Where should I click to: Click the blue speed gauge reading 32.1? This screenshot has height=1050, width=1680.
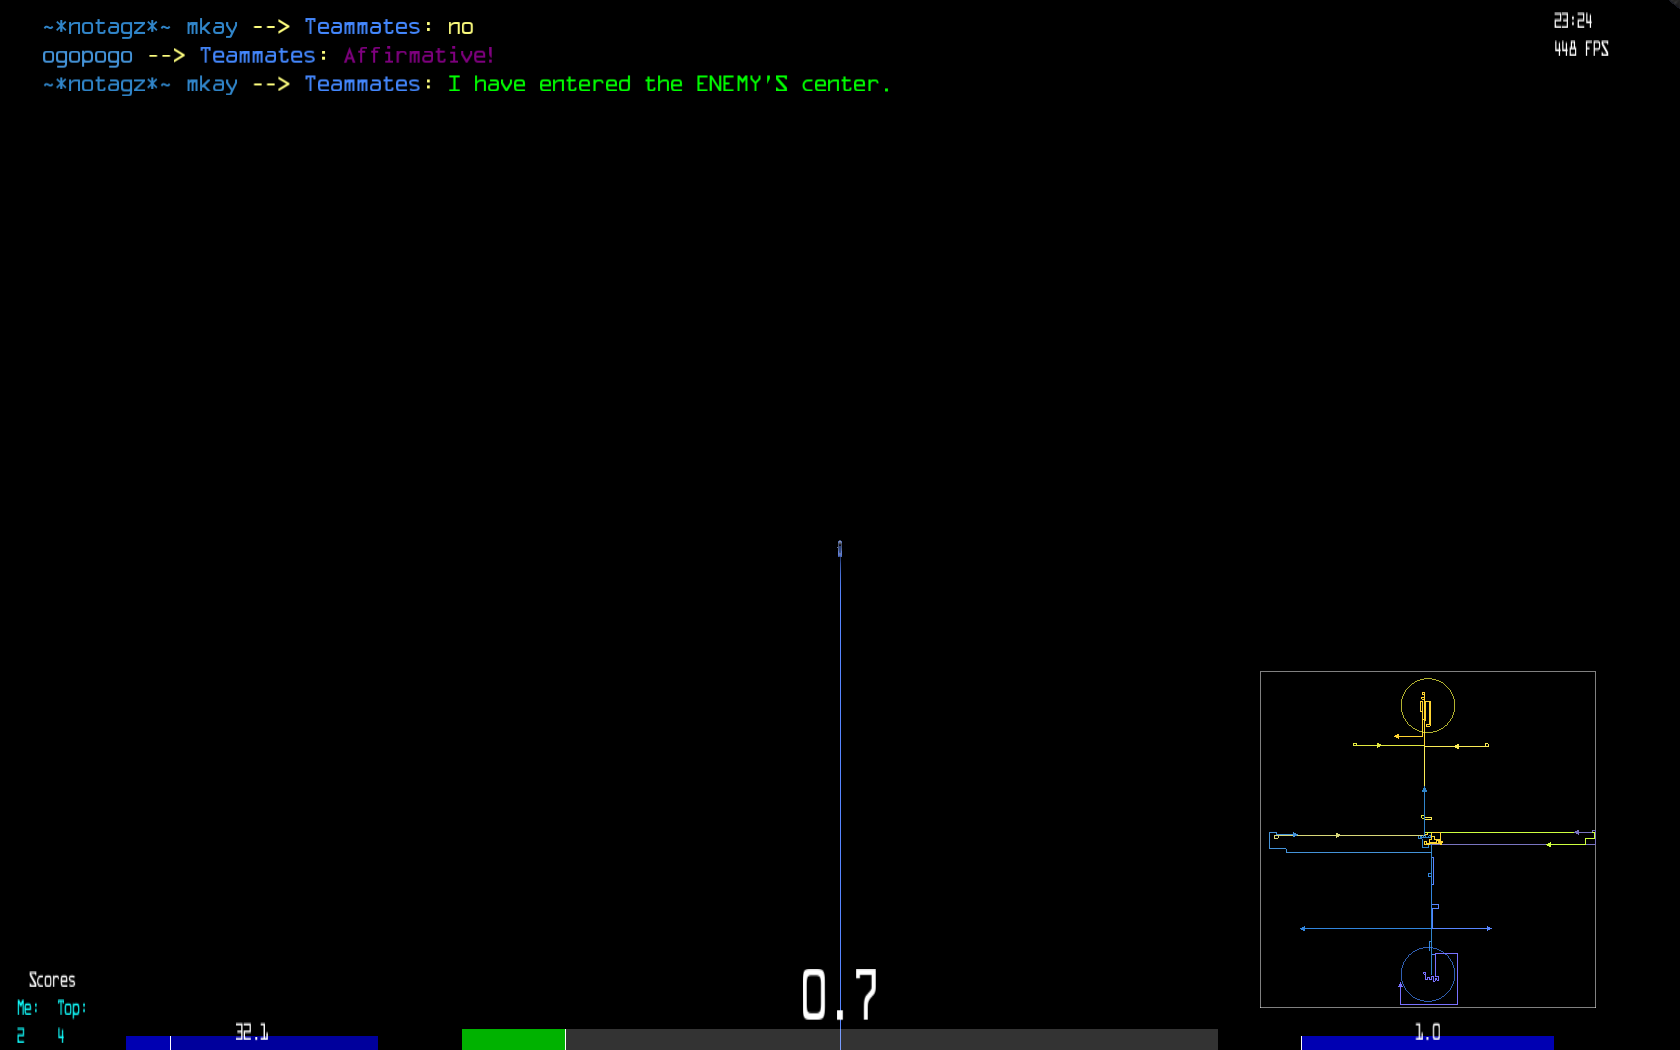(x=251, y=1041)
